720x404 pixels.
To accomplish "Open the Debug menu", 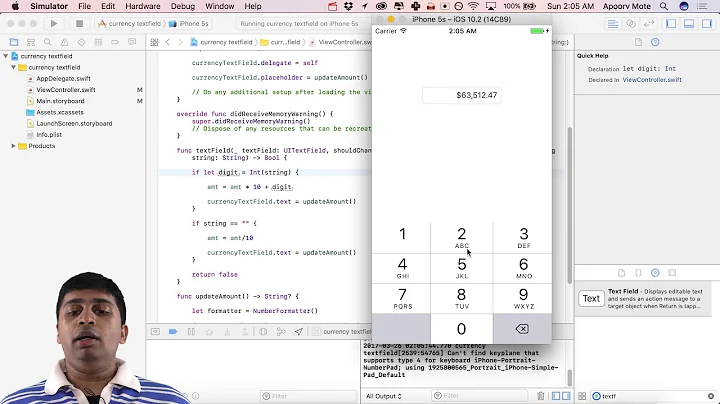I will (x=183, y=6).
